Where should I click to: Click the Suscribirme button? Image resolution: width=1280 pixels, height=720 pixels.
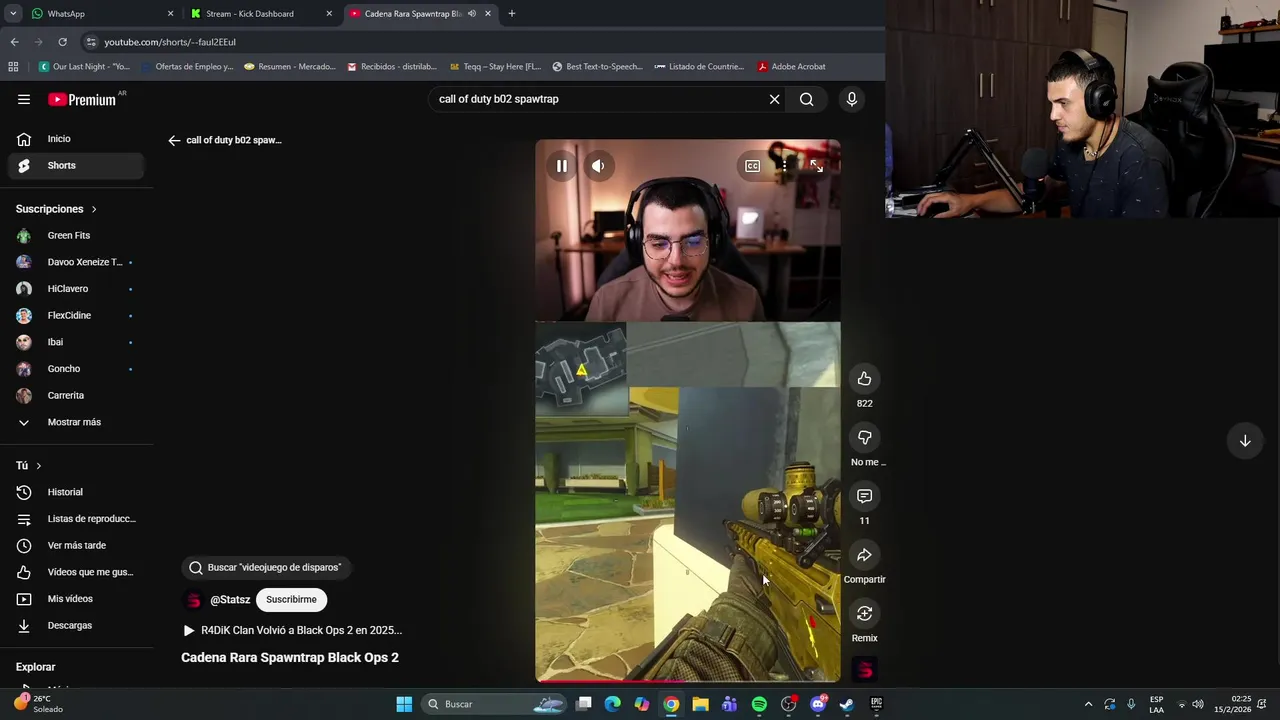click(291, 600)
